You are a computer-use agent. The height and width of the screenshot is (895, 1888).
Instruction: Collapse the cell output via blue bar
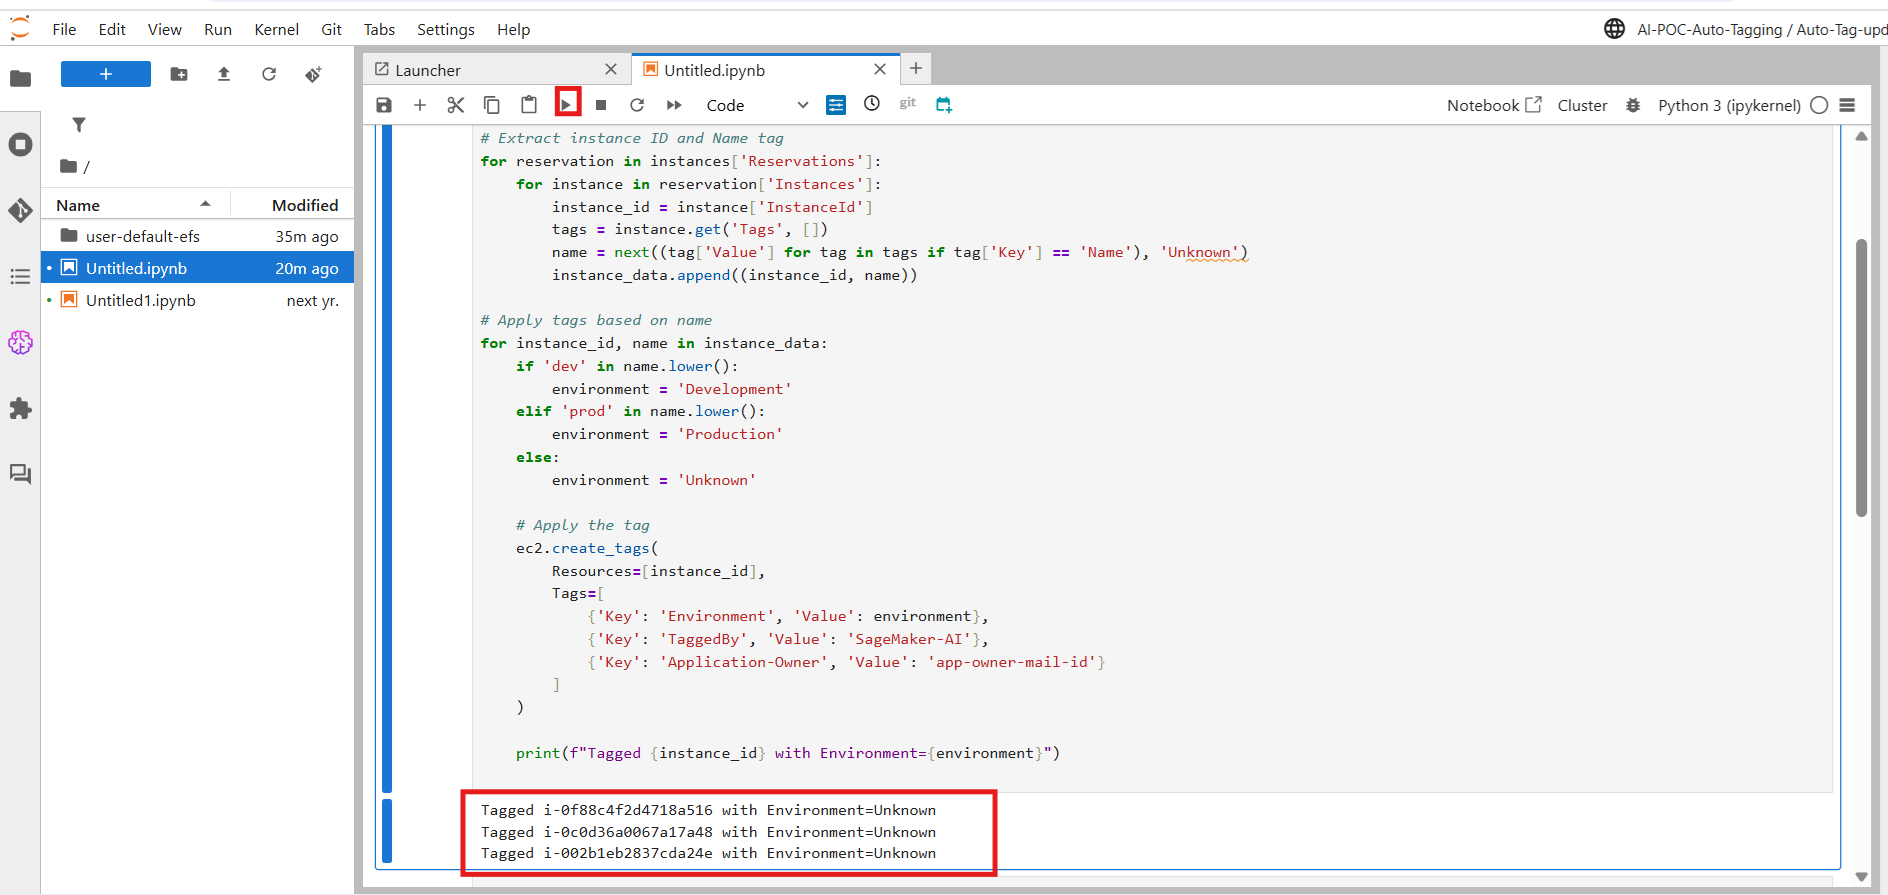pyautogui.click(x=387, y=831)
